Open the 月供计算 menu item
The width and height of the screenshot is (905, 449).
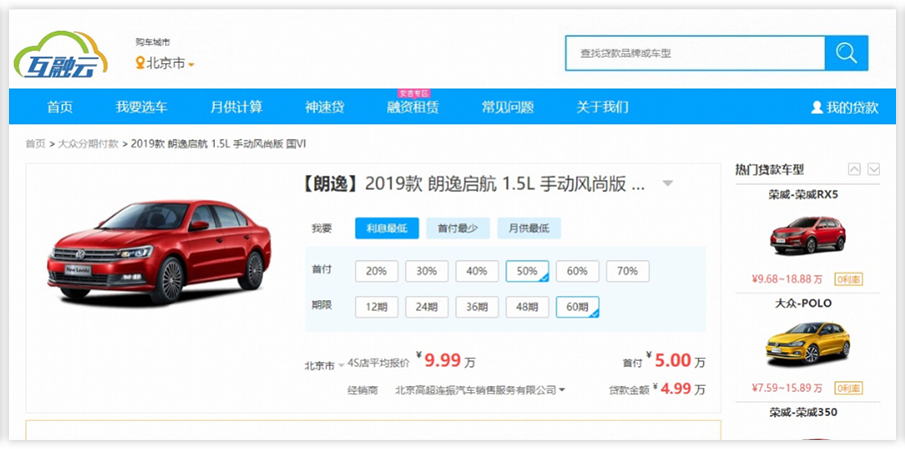point(236,107)
